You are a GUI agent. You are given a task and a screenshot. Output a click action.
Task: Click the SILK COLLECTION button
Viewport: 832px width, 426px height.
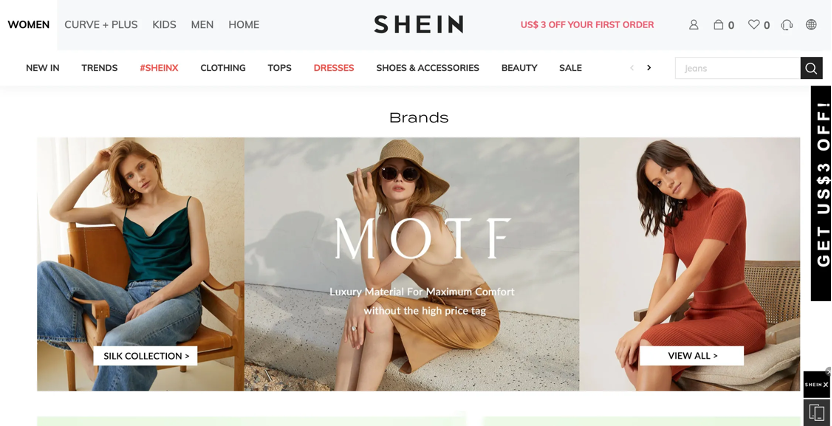(145, 356)
